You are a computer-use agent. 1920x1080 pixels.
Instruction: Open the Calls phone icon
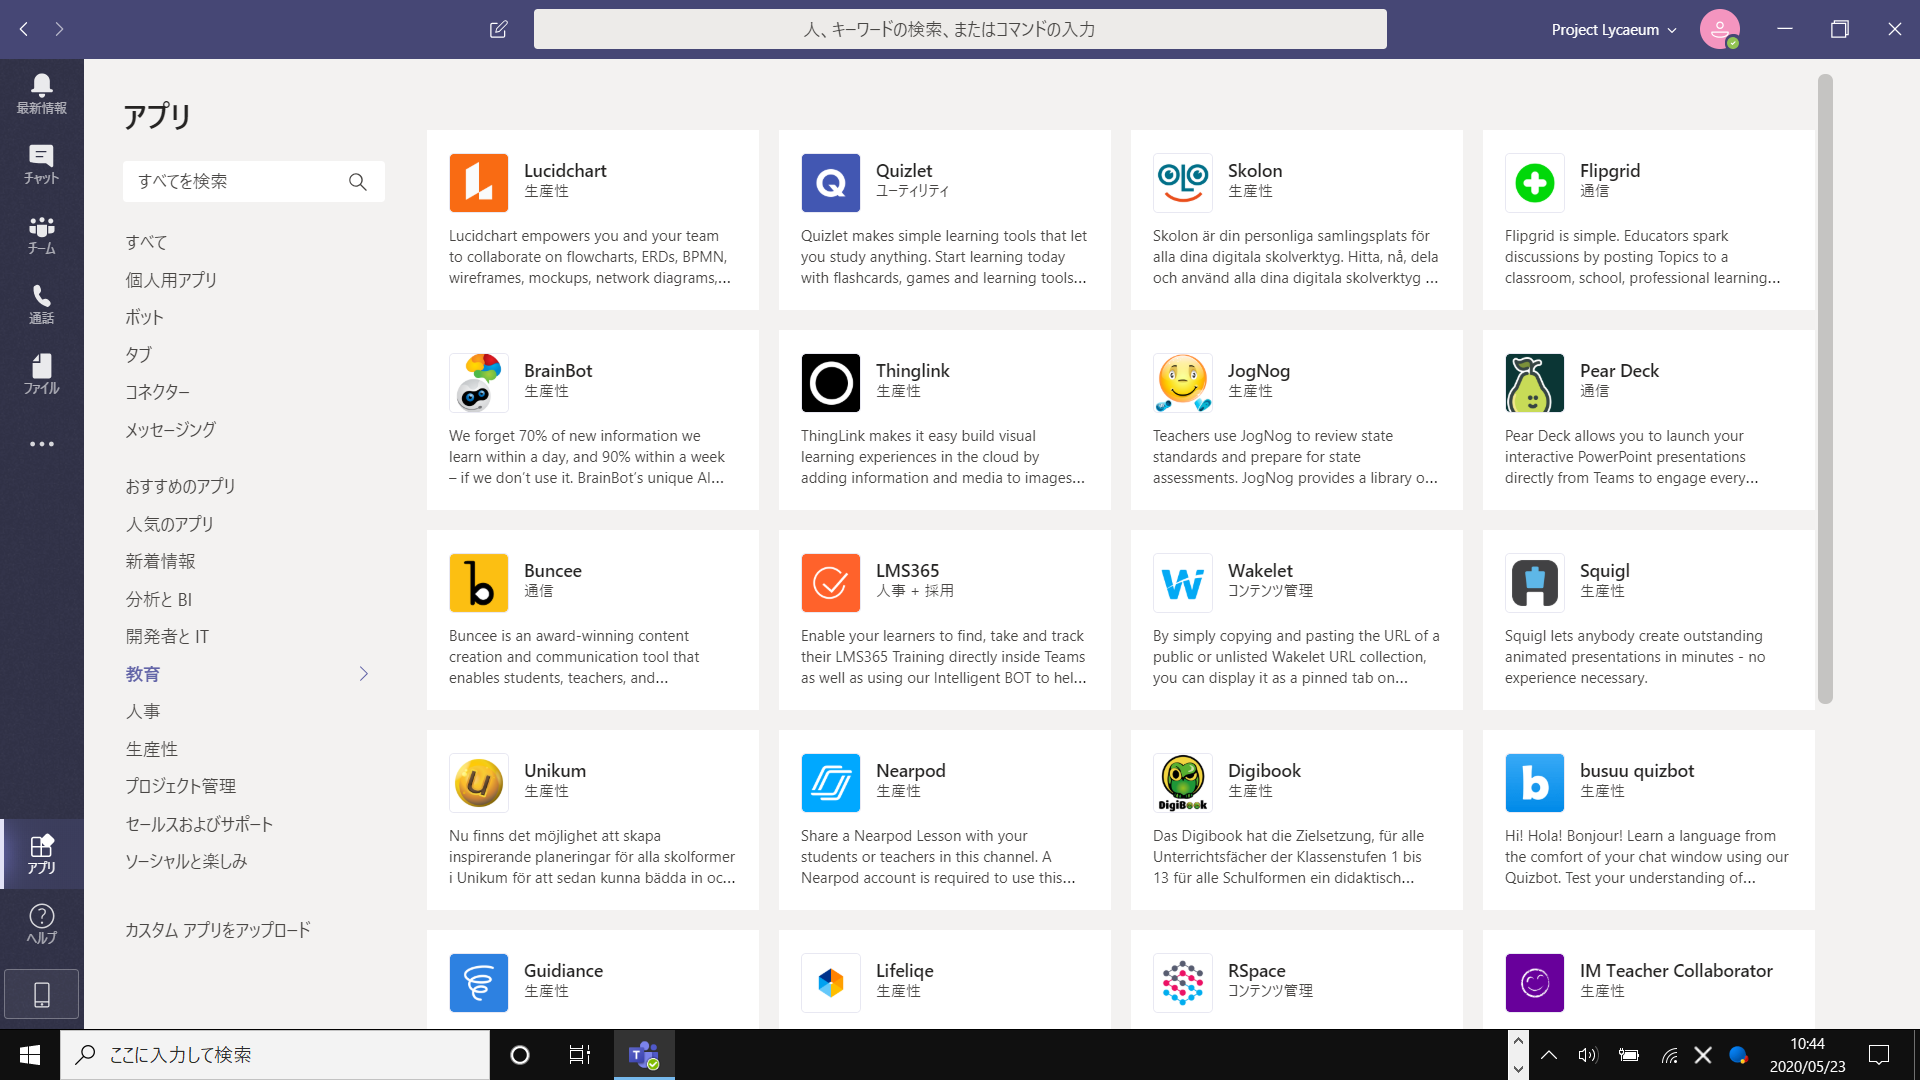[41, 304]
